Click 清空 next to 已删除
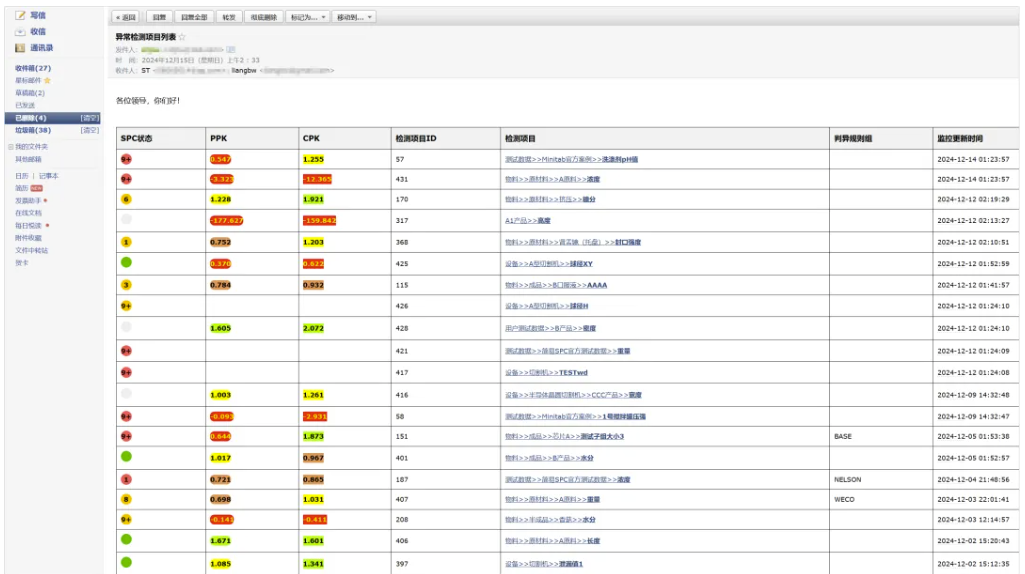The image size is (1025, 574). (x=90, y=118)
